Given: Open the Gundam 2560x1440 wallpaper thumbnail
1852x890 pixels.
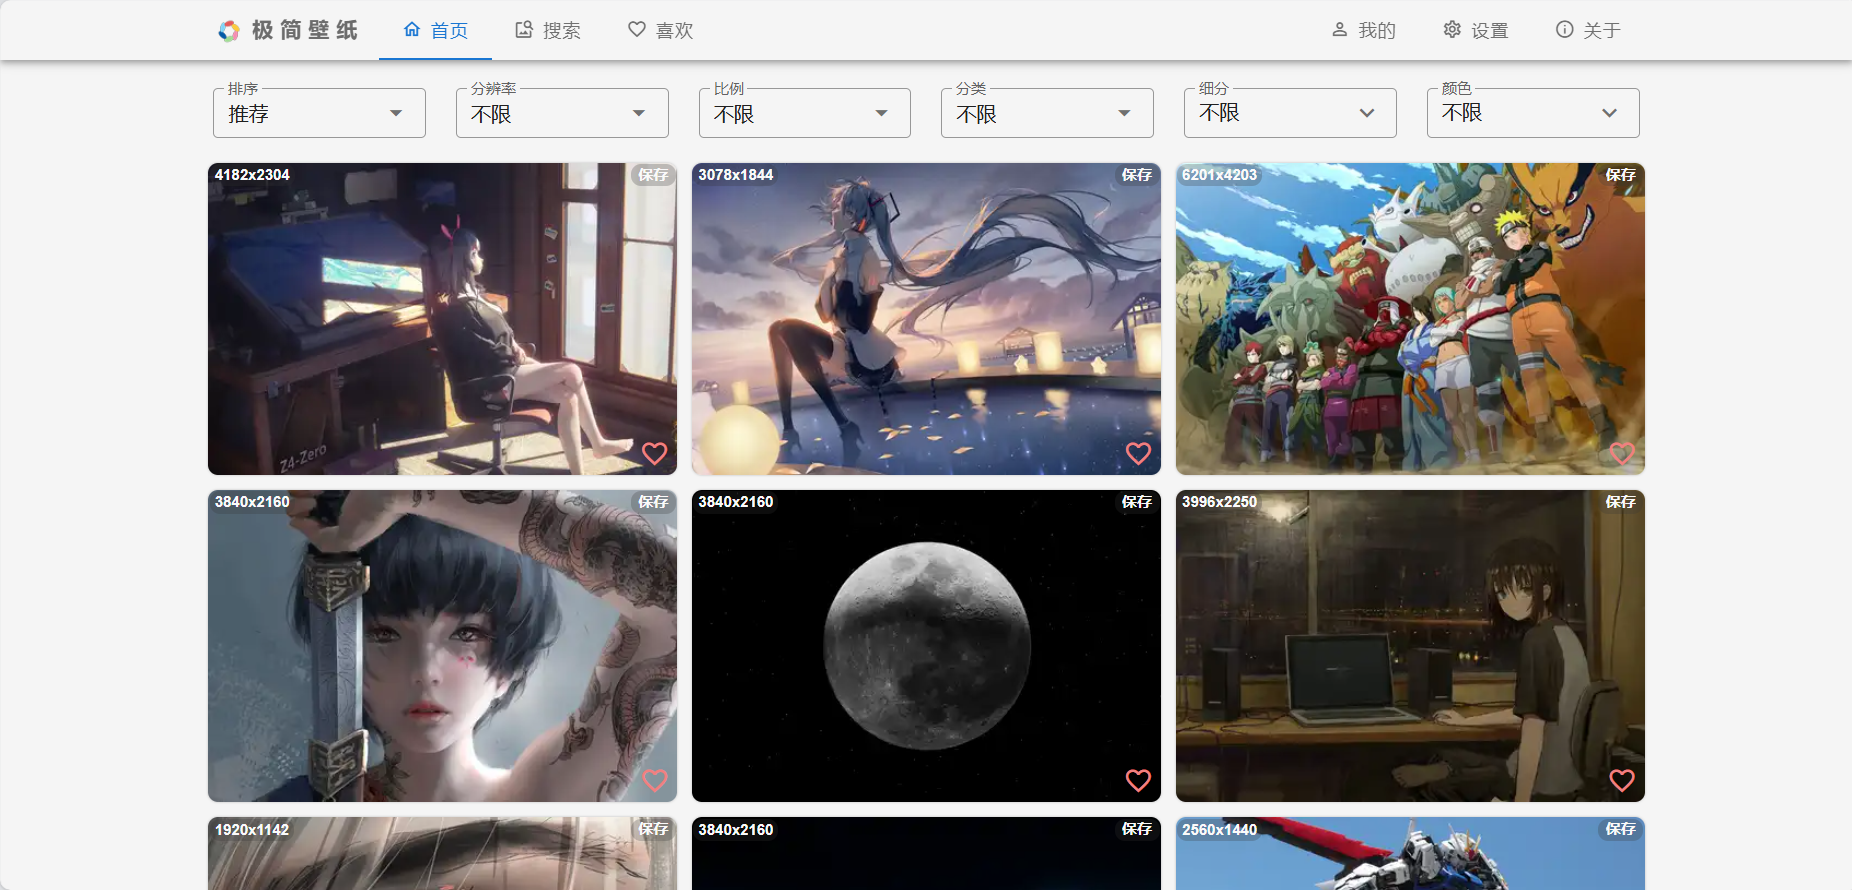Looking at the screenshot, I should 1410,854.
